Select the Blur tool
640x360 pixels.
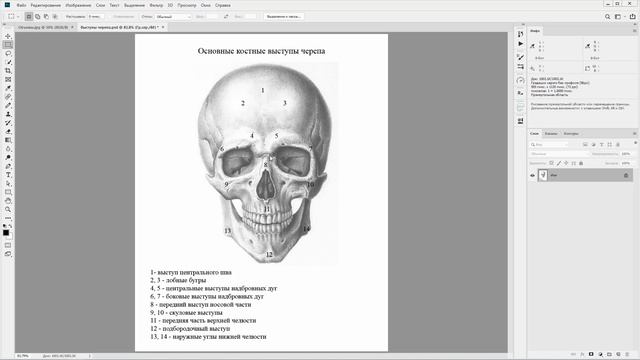point(8,149)
